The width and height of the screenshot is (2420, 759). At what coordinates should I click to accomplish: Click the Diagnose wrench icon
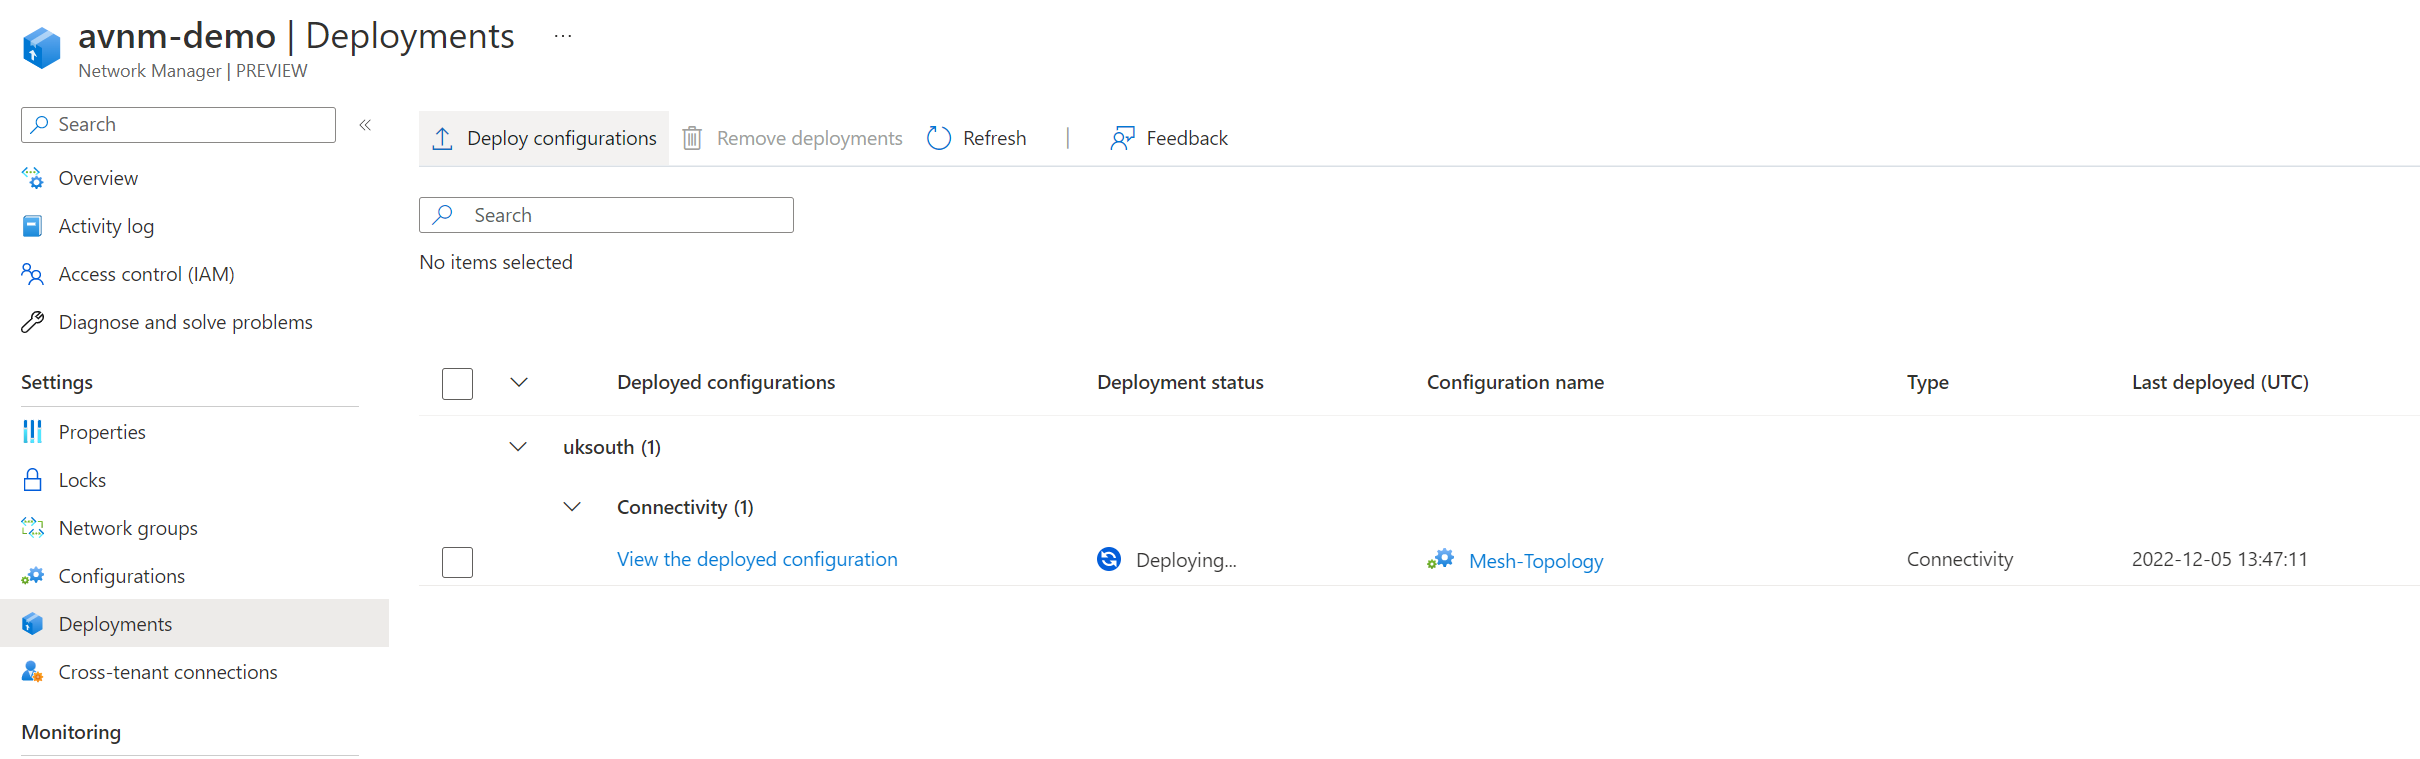click(x=32, y=322)
